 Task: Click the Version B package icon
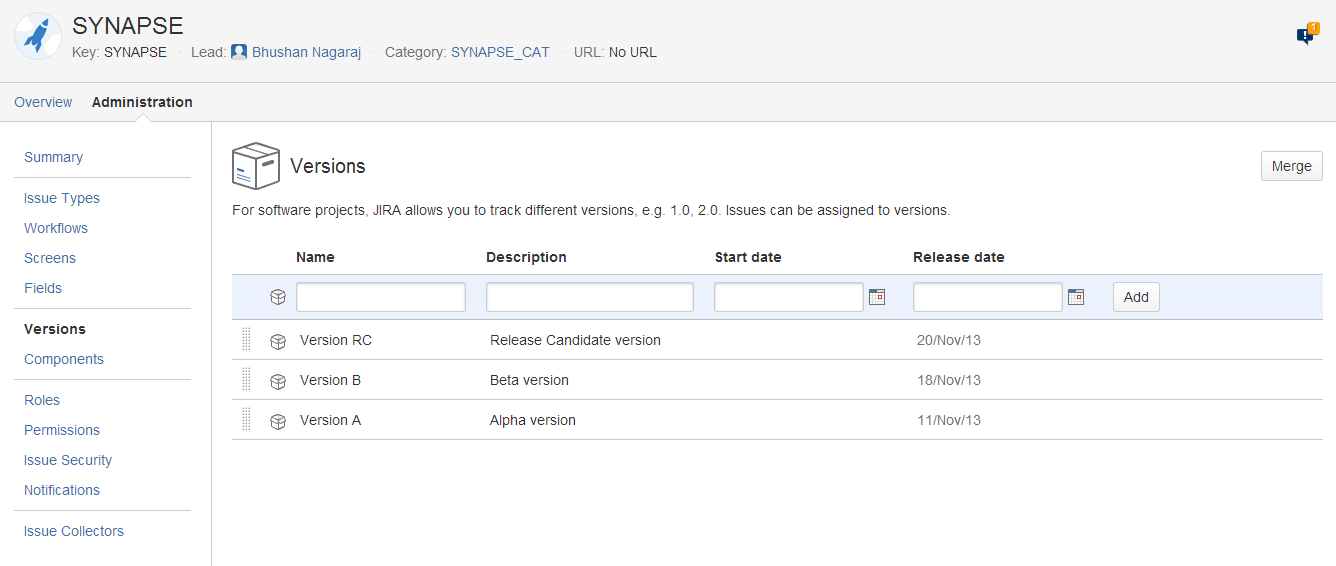click(278, 381)
